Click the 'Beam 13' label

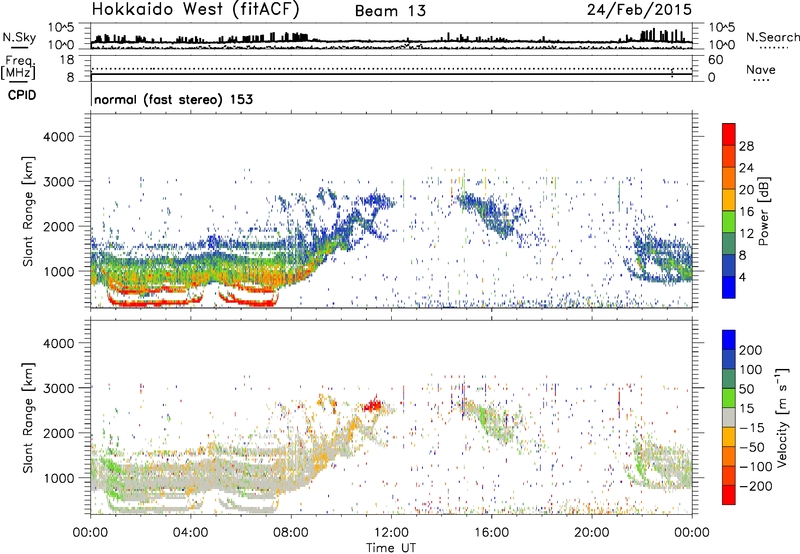coord(390,11)
